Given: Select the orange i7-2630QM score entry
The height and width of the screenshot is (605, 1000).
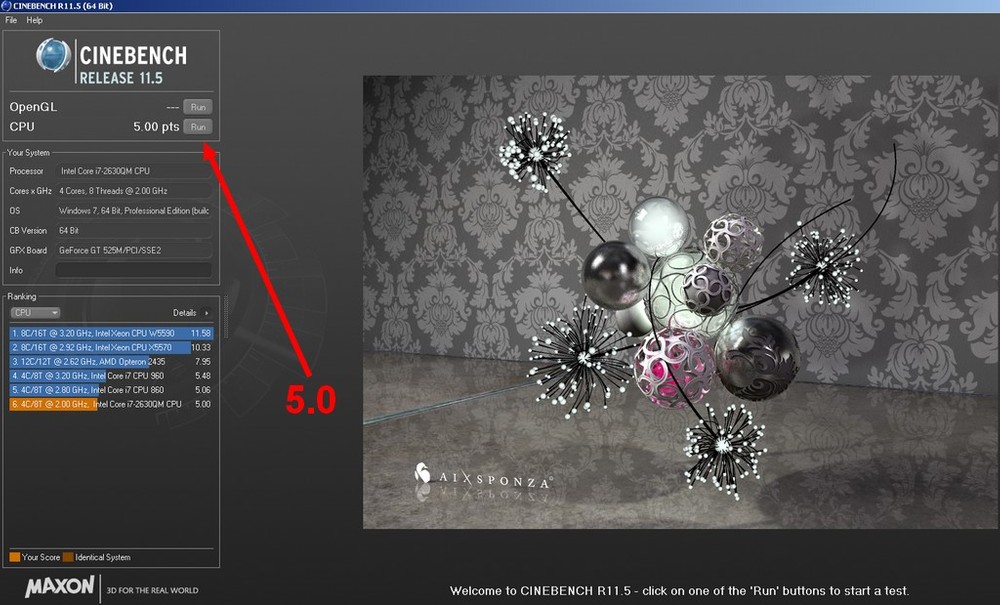Looking at the screenshot, I should click(110, 404).
